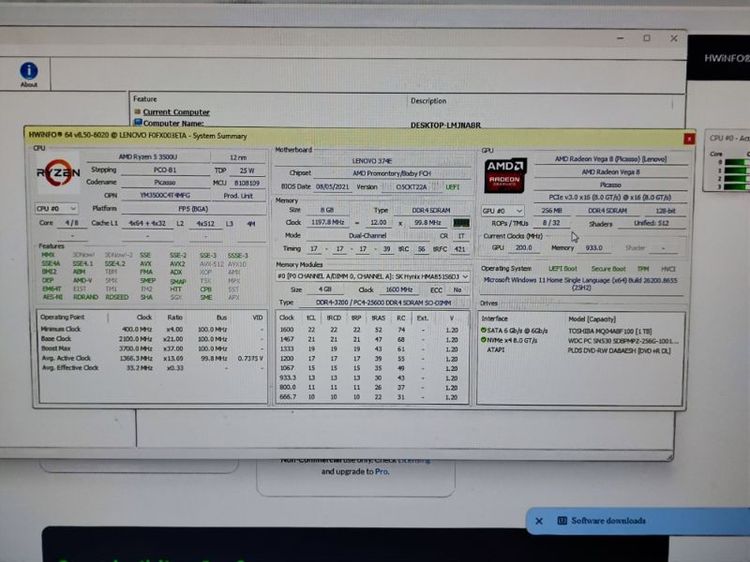
Task: Click the Feature column header
Action: tap(145, 99)
